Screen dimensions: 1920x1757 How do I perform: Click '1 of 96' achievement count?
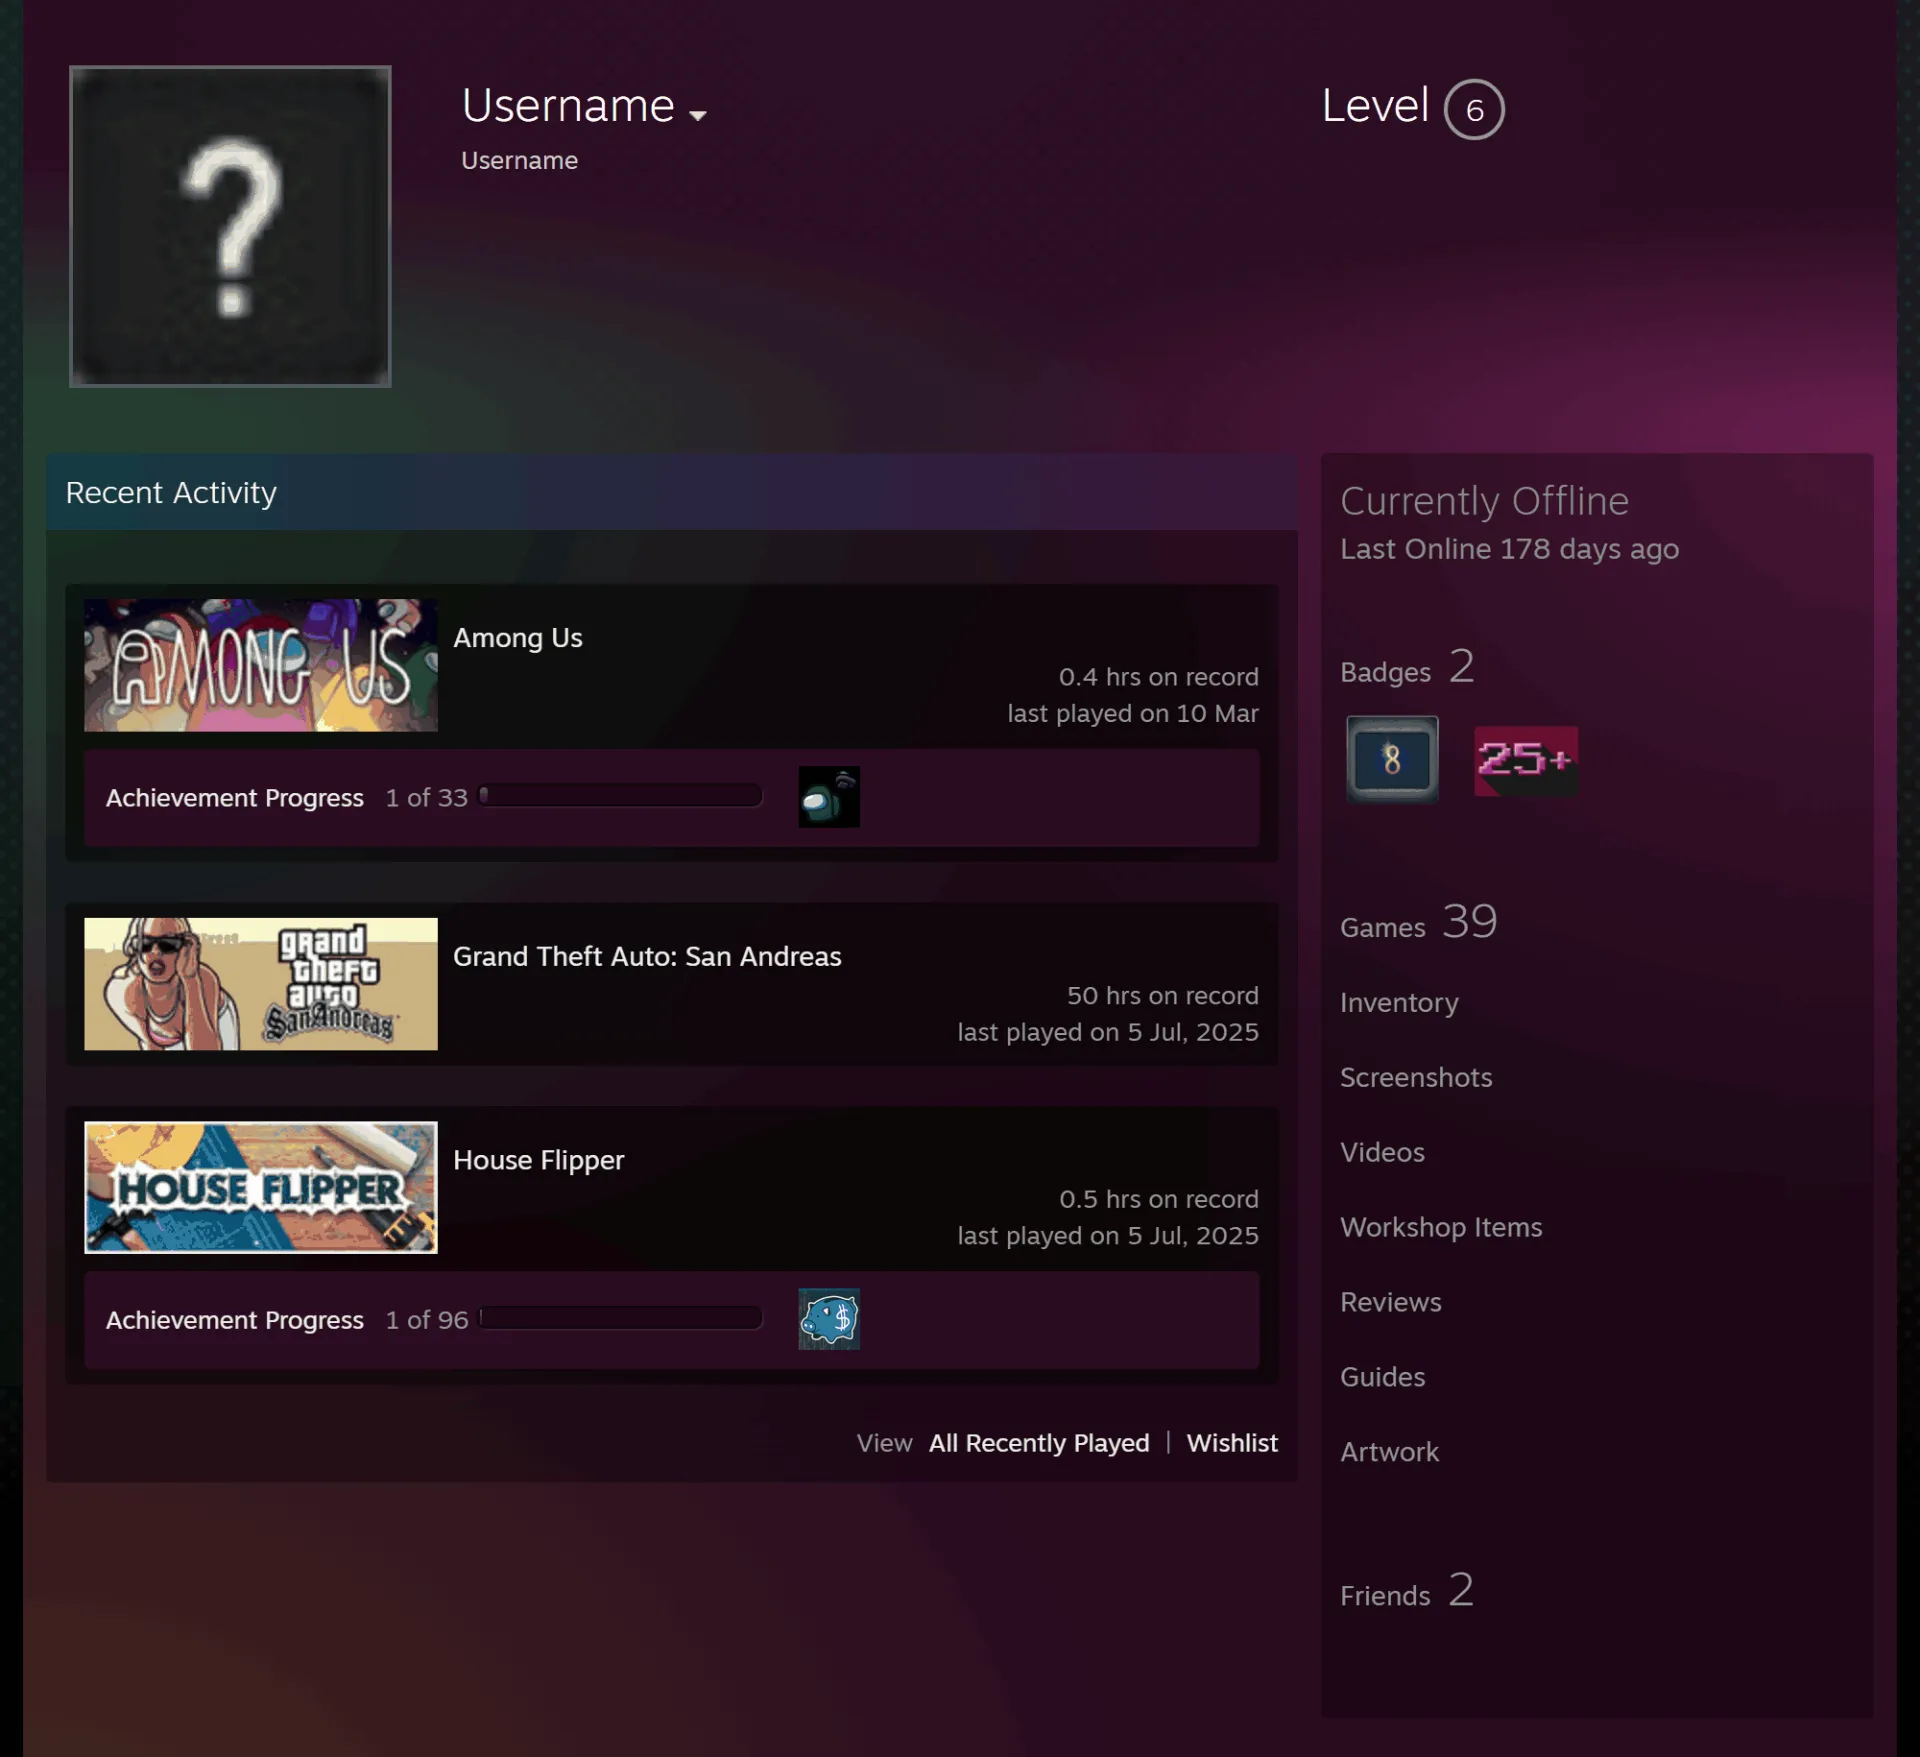point(427,1320)
